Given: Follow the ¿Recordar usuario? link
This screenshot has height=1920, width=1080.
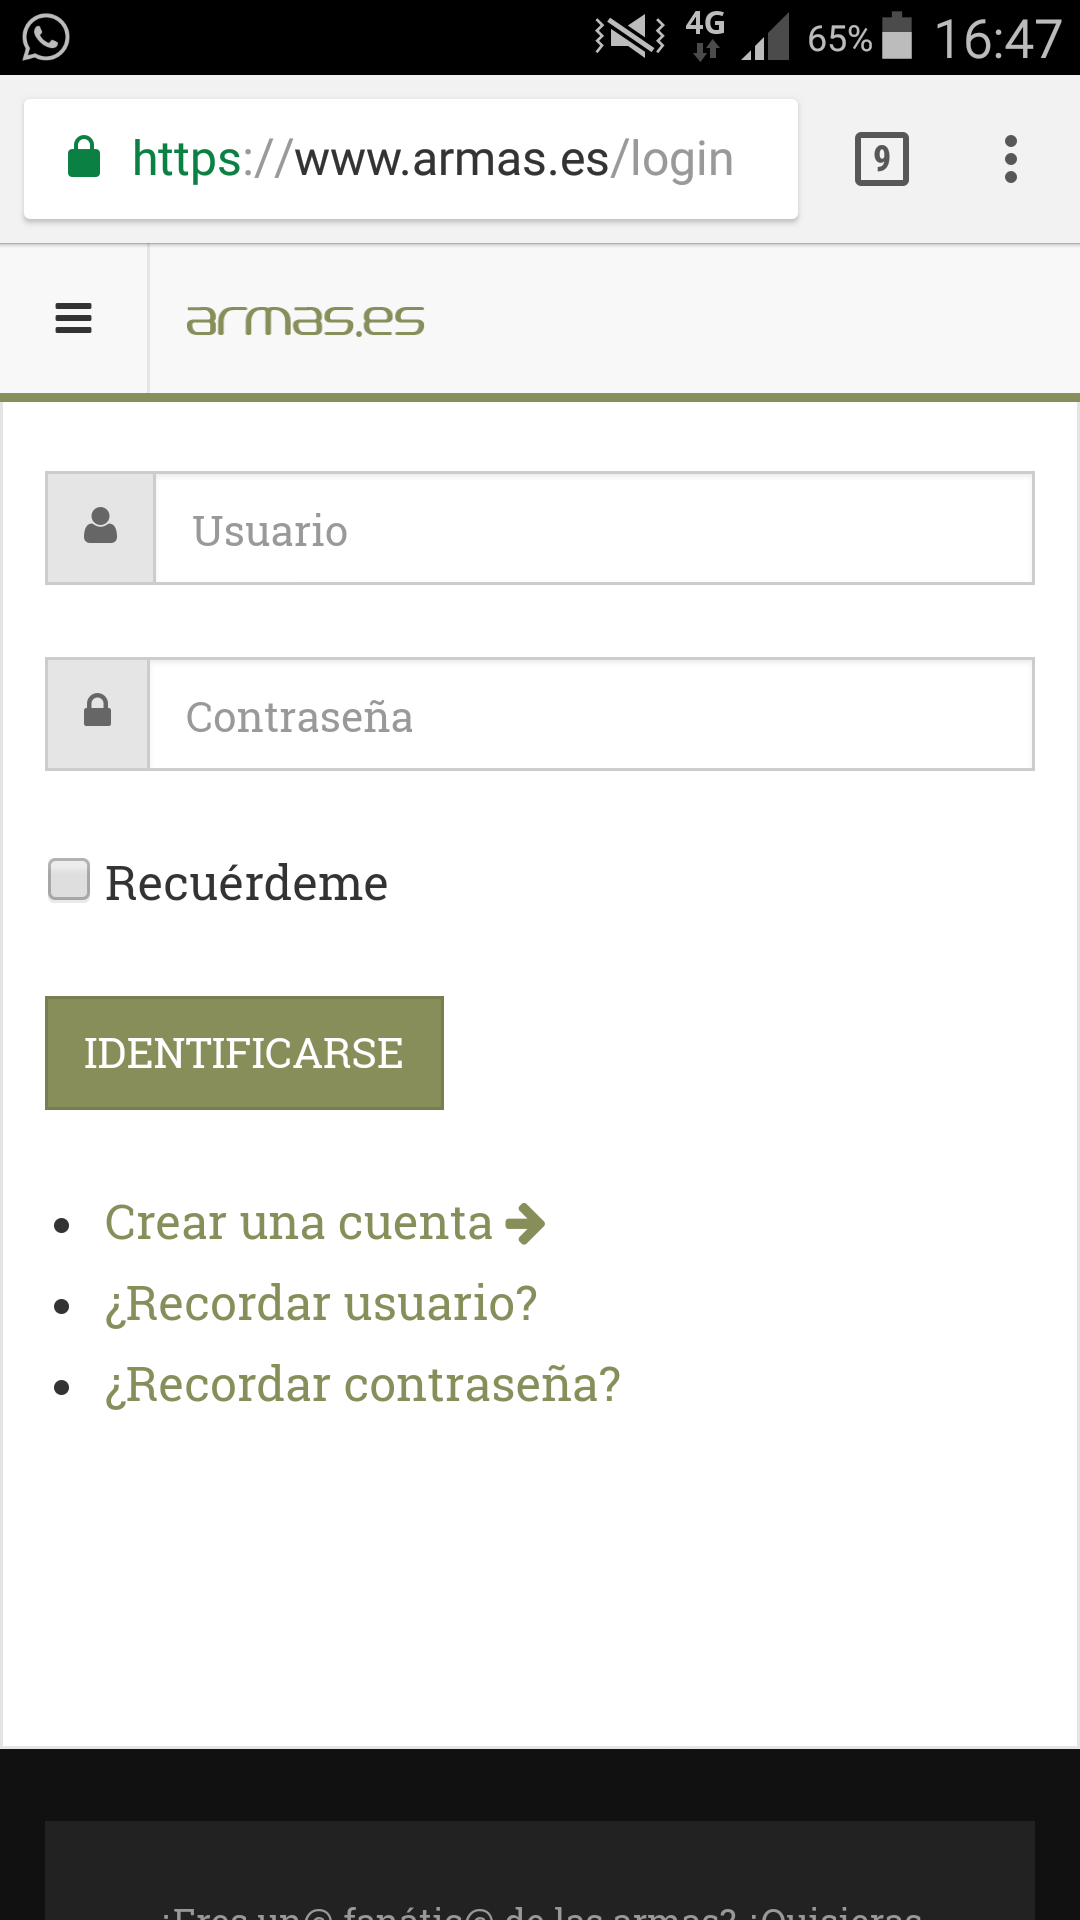Looking at the screenshot, I should (x=321, y=1303).
